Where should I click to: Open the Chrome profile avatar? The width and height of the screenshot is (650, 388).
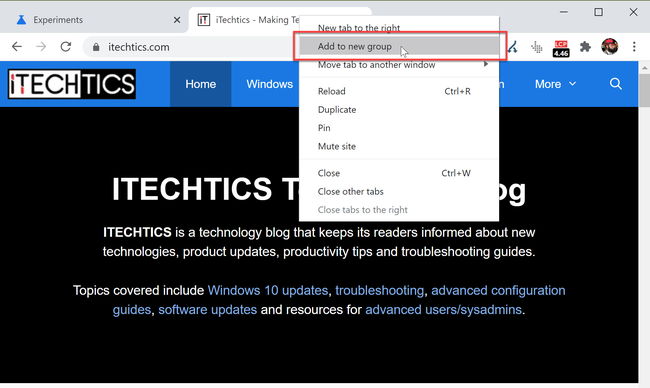(x=609, y=46)
